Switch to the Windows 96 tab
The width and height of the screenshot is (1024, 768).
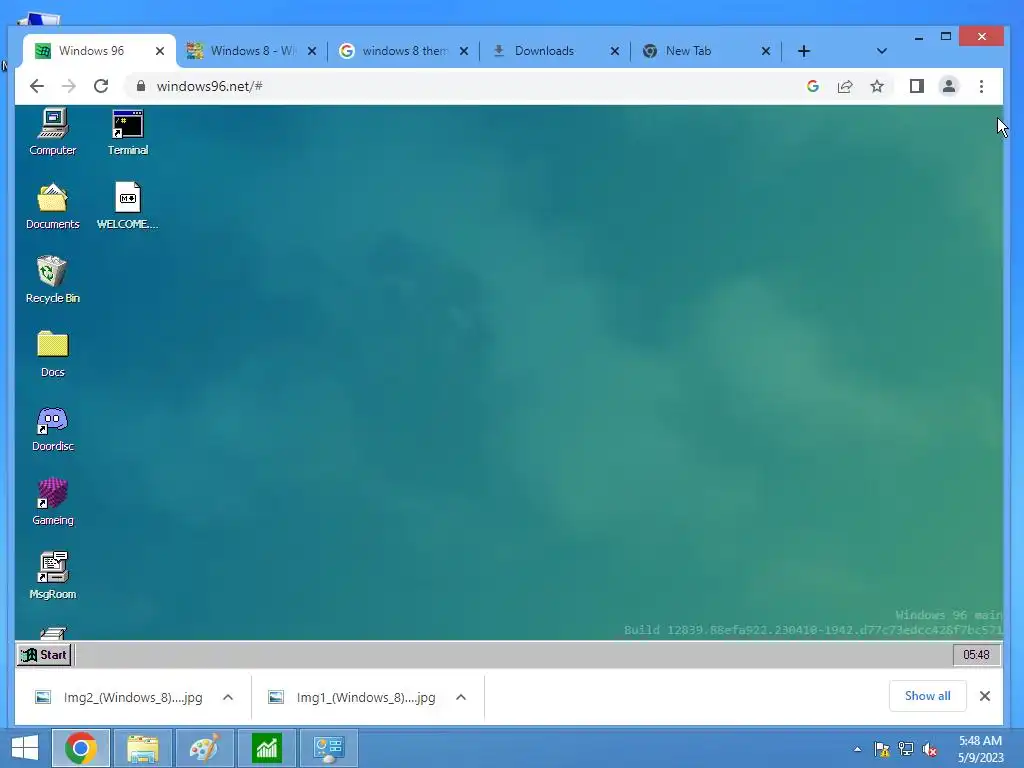pyautogui.click(x=99, y=51)
